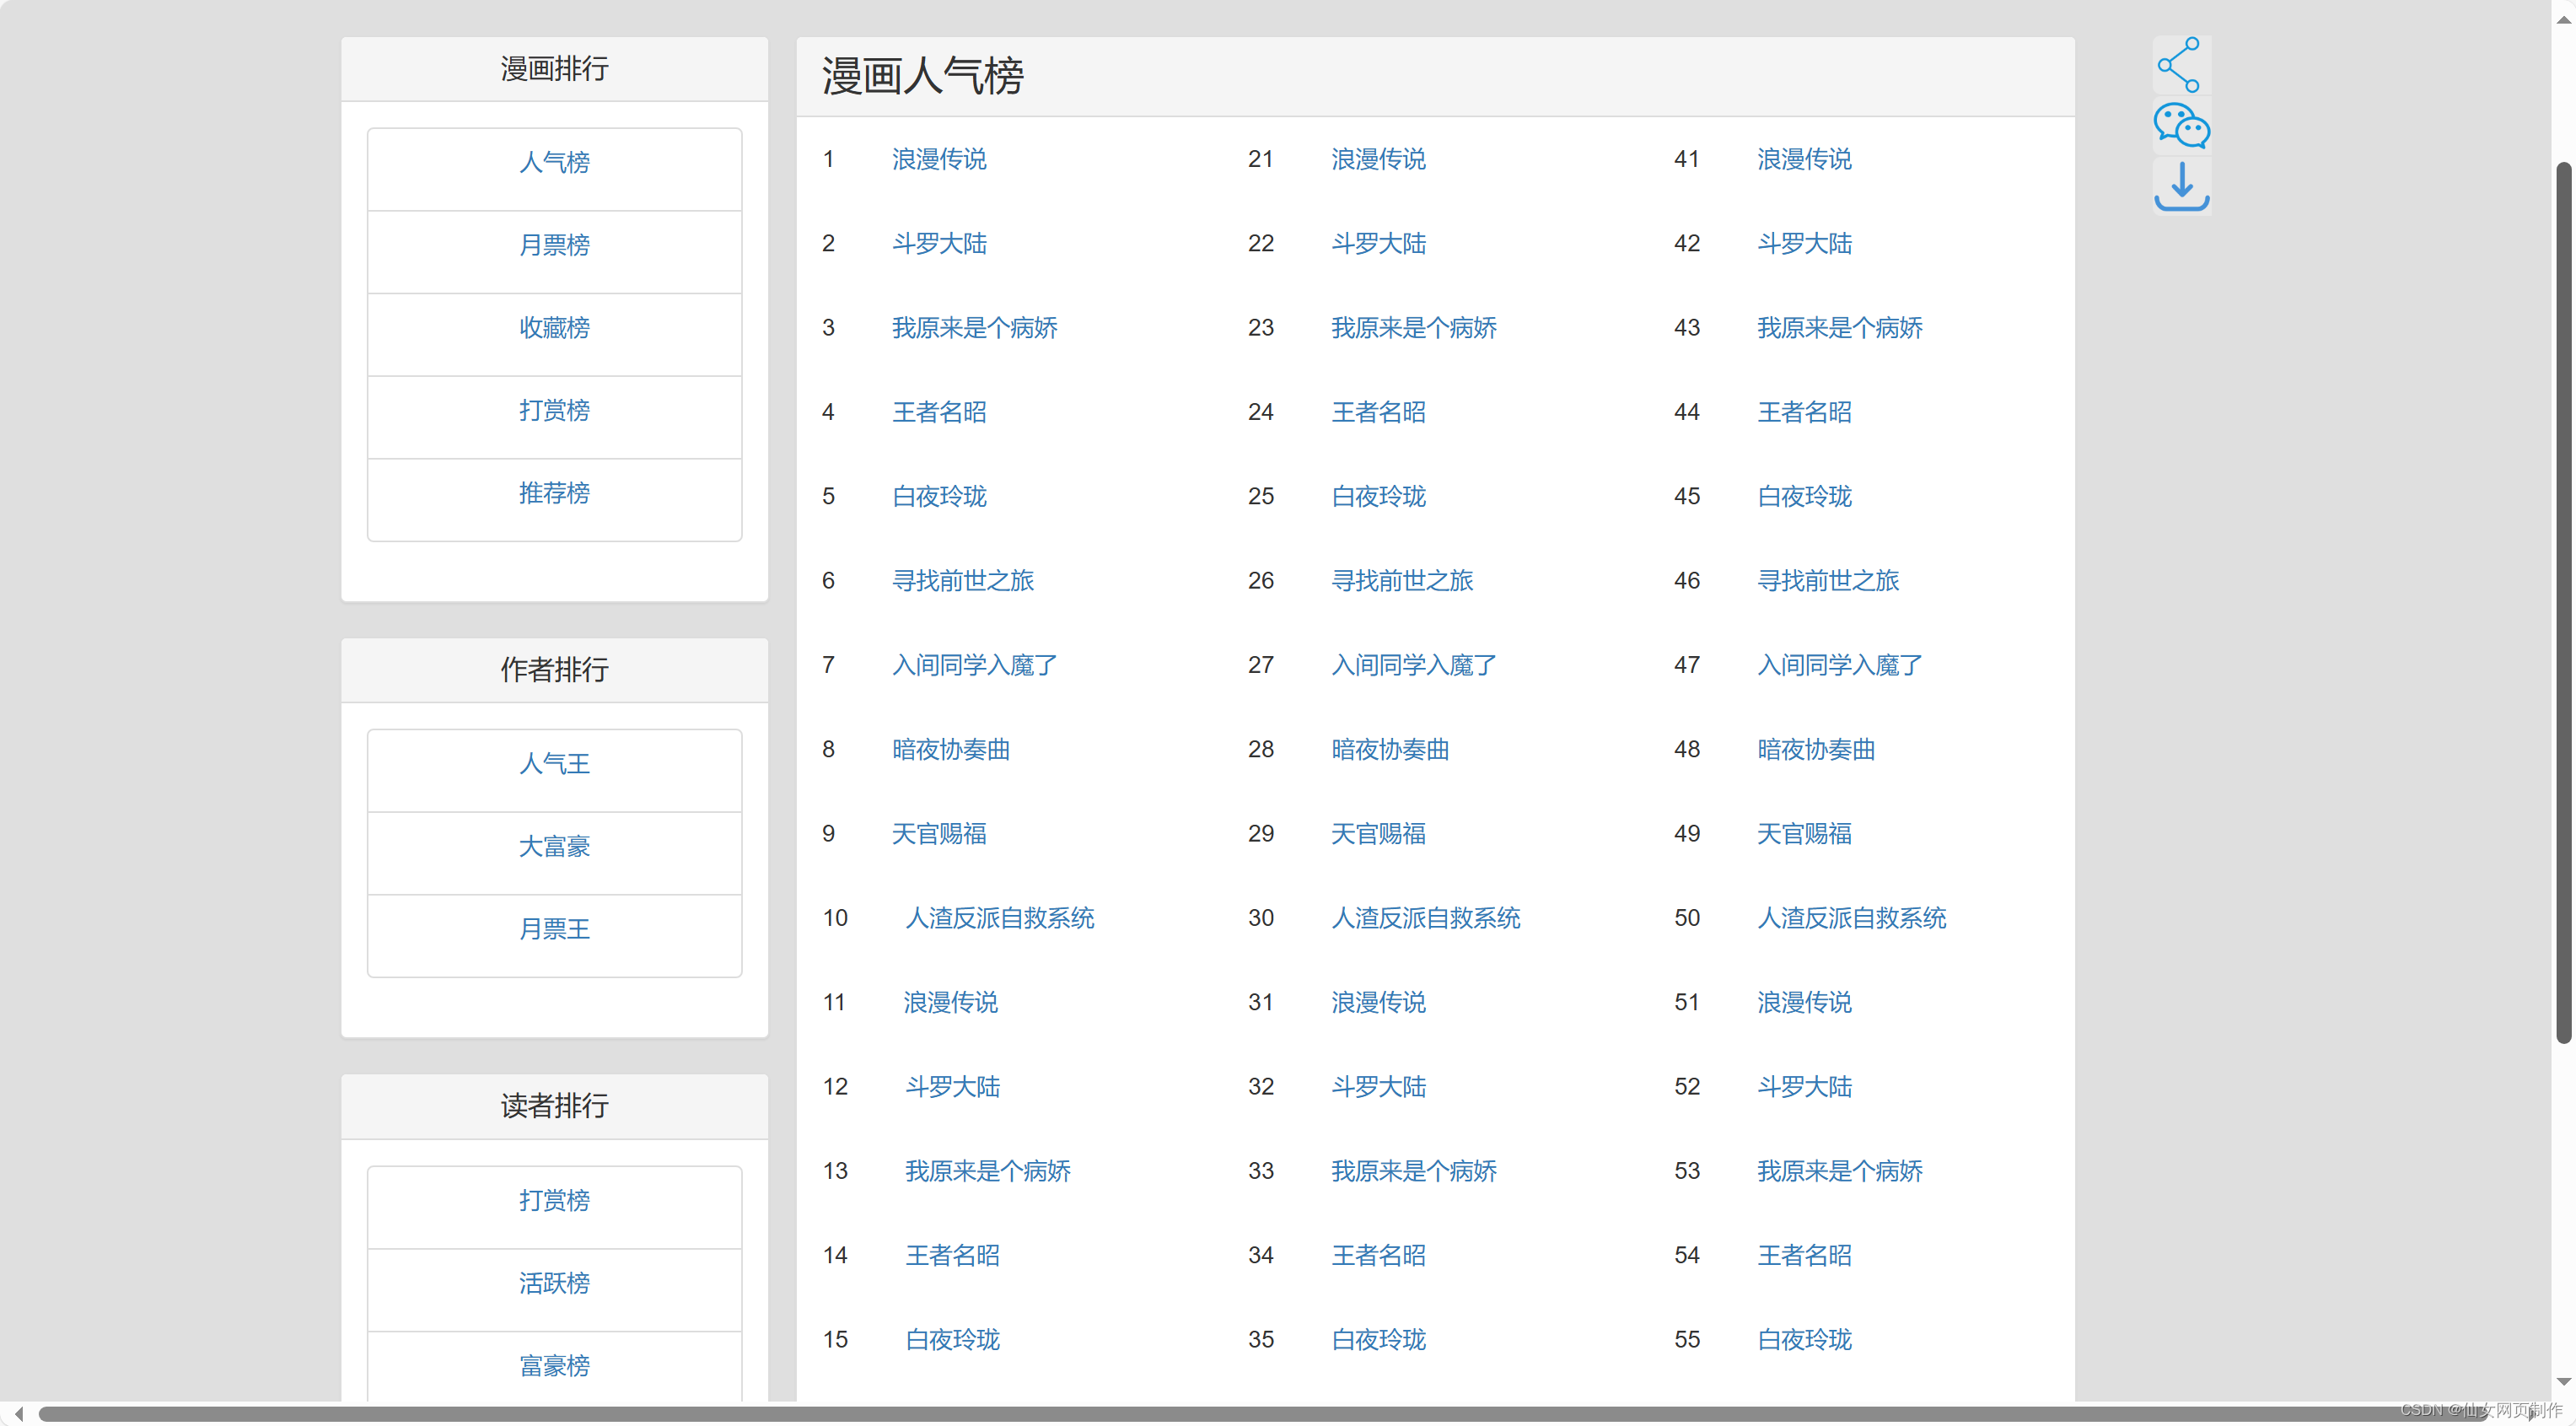The image size is (2576, 1426).
Task: Click the download icon on the right sidebar
Action: coord(2181,187)
